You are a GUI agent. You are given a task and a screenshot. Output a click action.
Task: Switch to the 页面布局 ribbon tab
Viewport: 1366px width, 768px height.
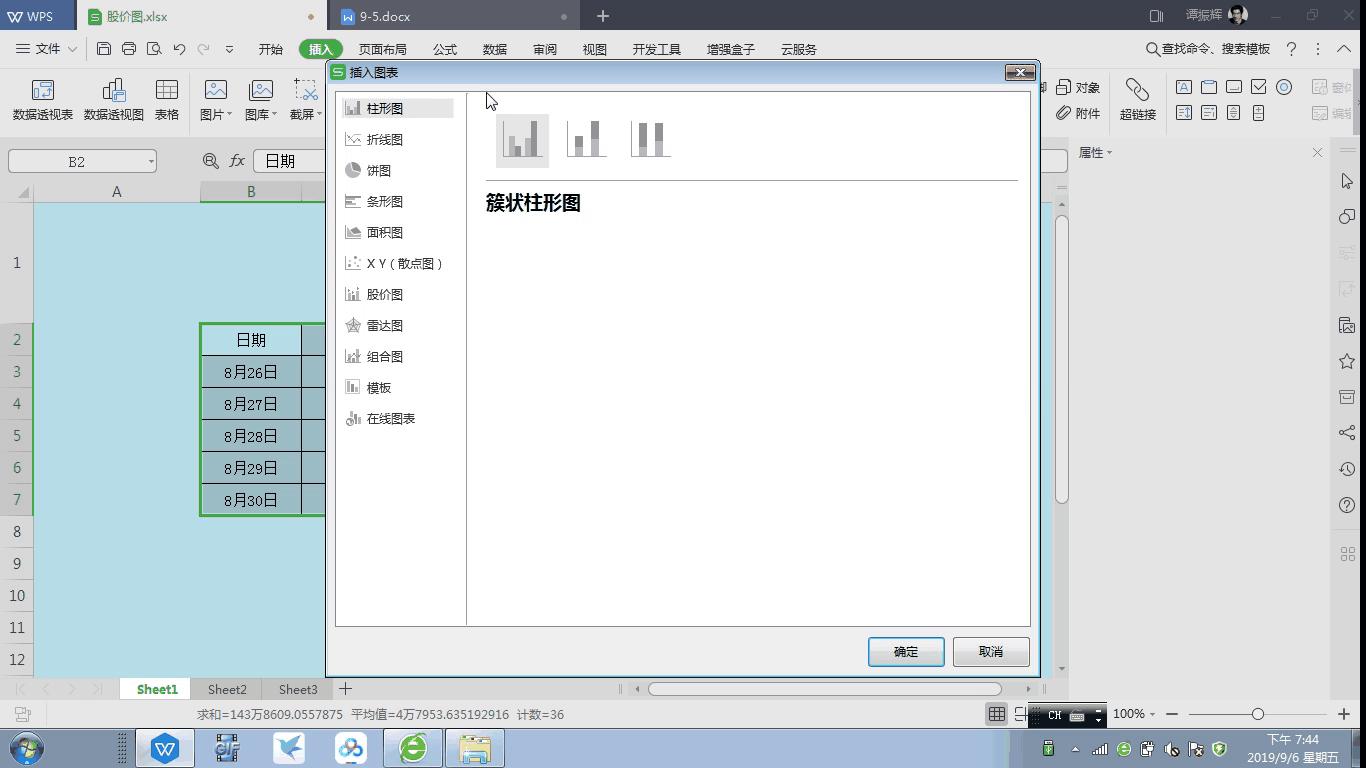click(382, 49)
